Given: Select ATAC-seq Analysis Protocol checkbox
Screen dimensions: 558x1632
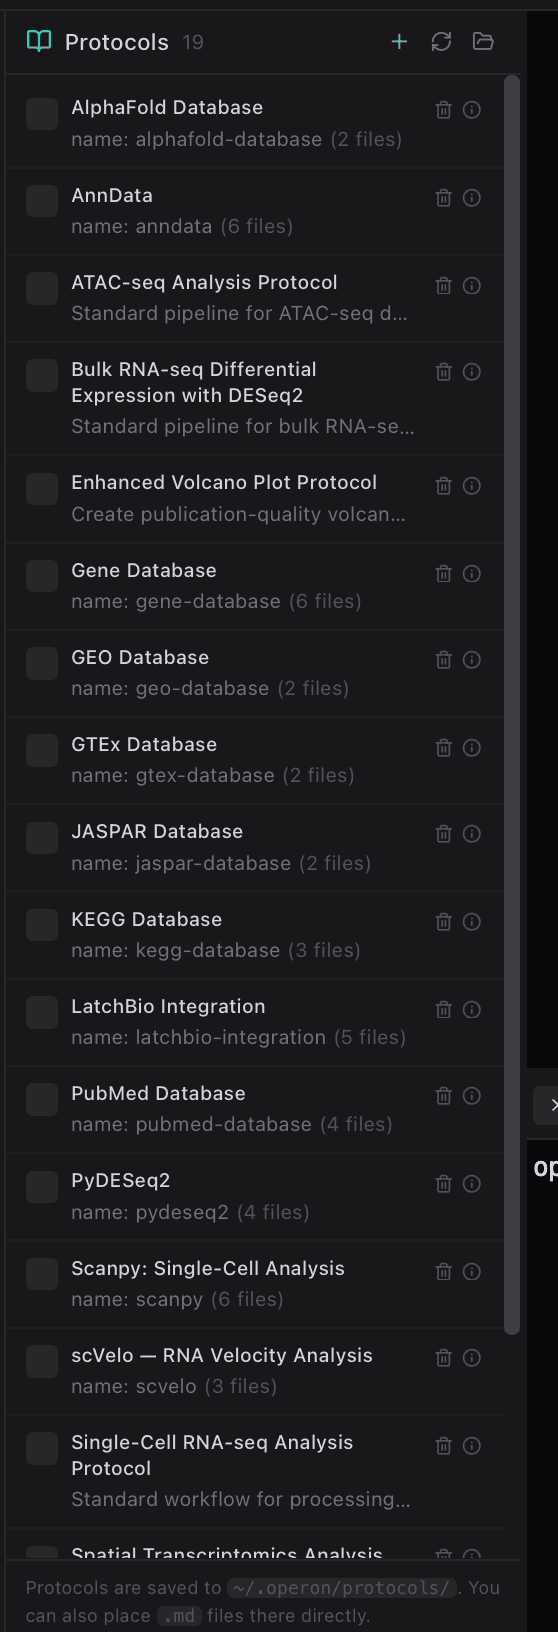Looking at the screenshot, I should point(42,289).
